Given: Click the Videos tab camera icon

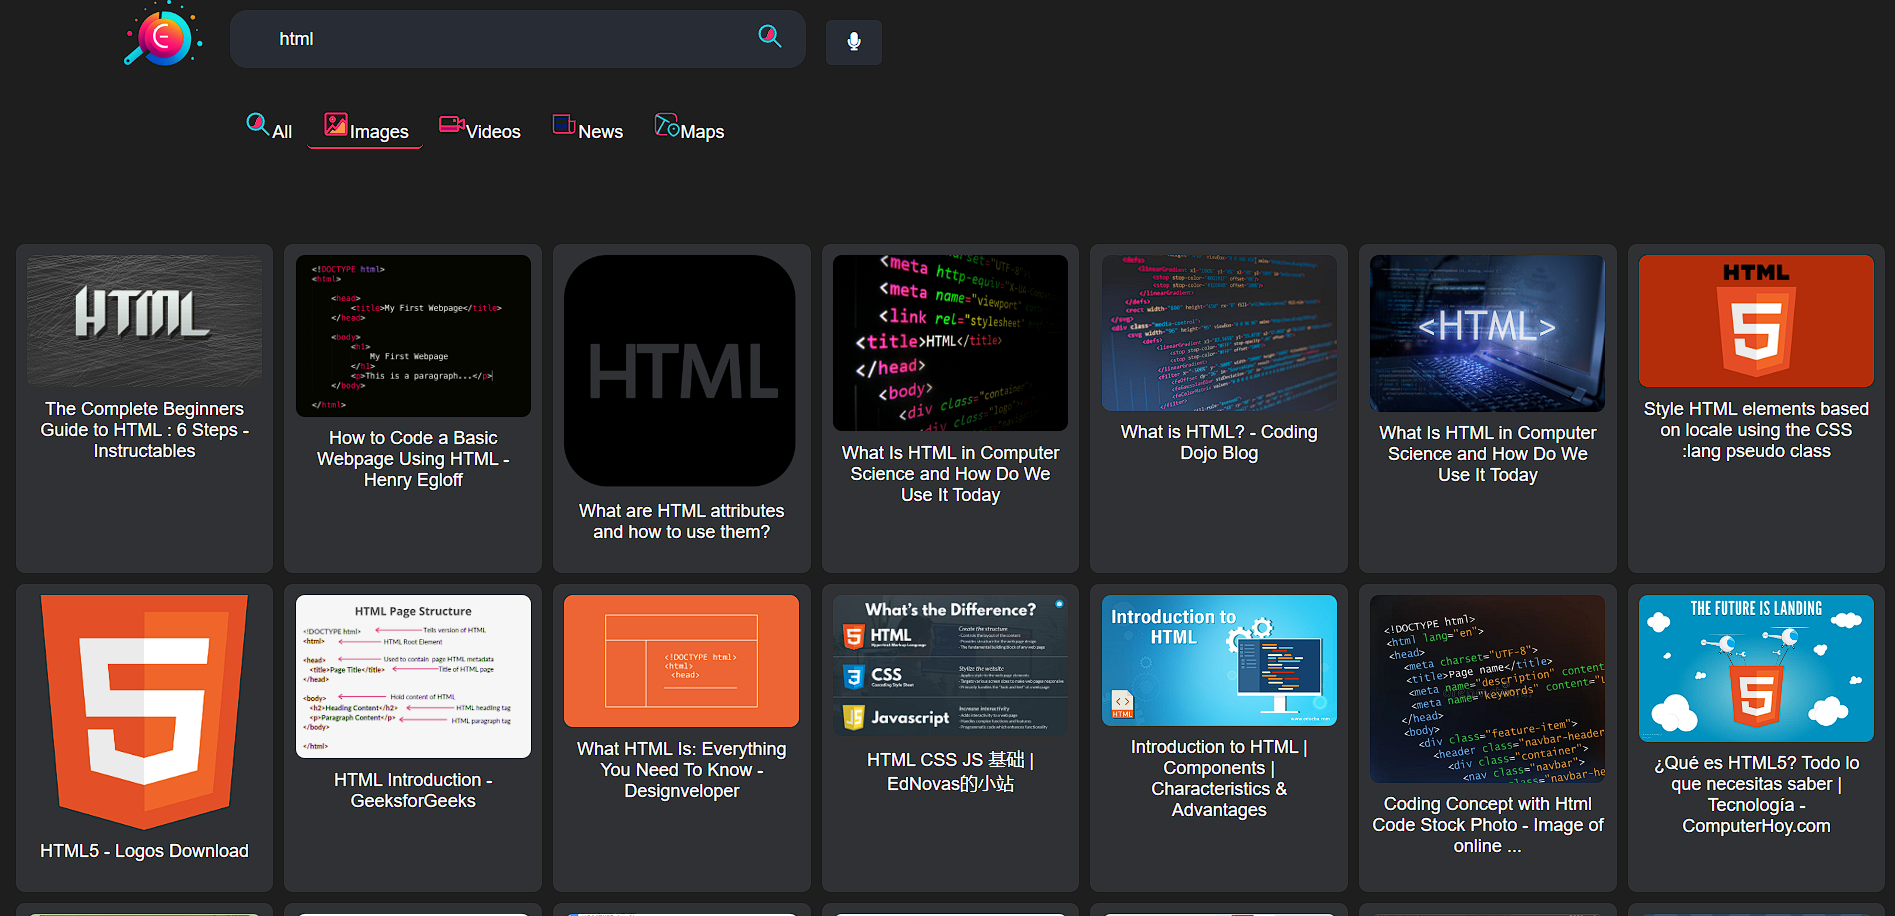Looking at the screenshot, I should click(x=452, y=124).
